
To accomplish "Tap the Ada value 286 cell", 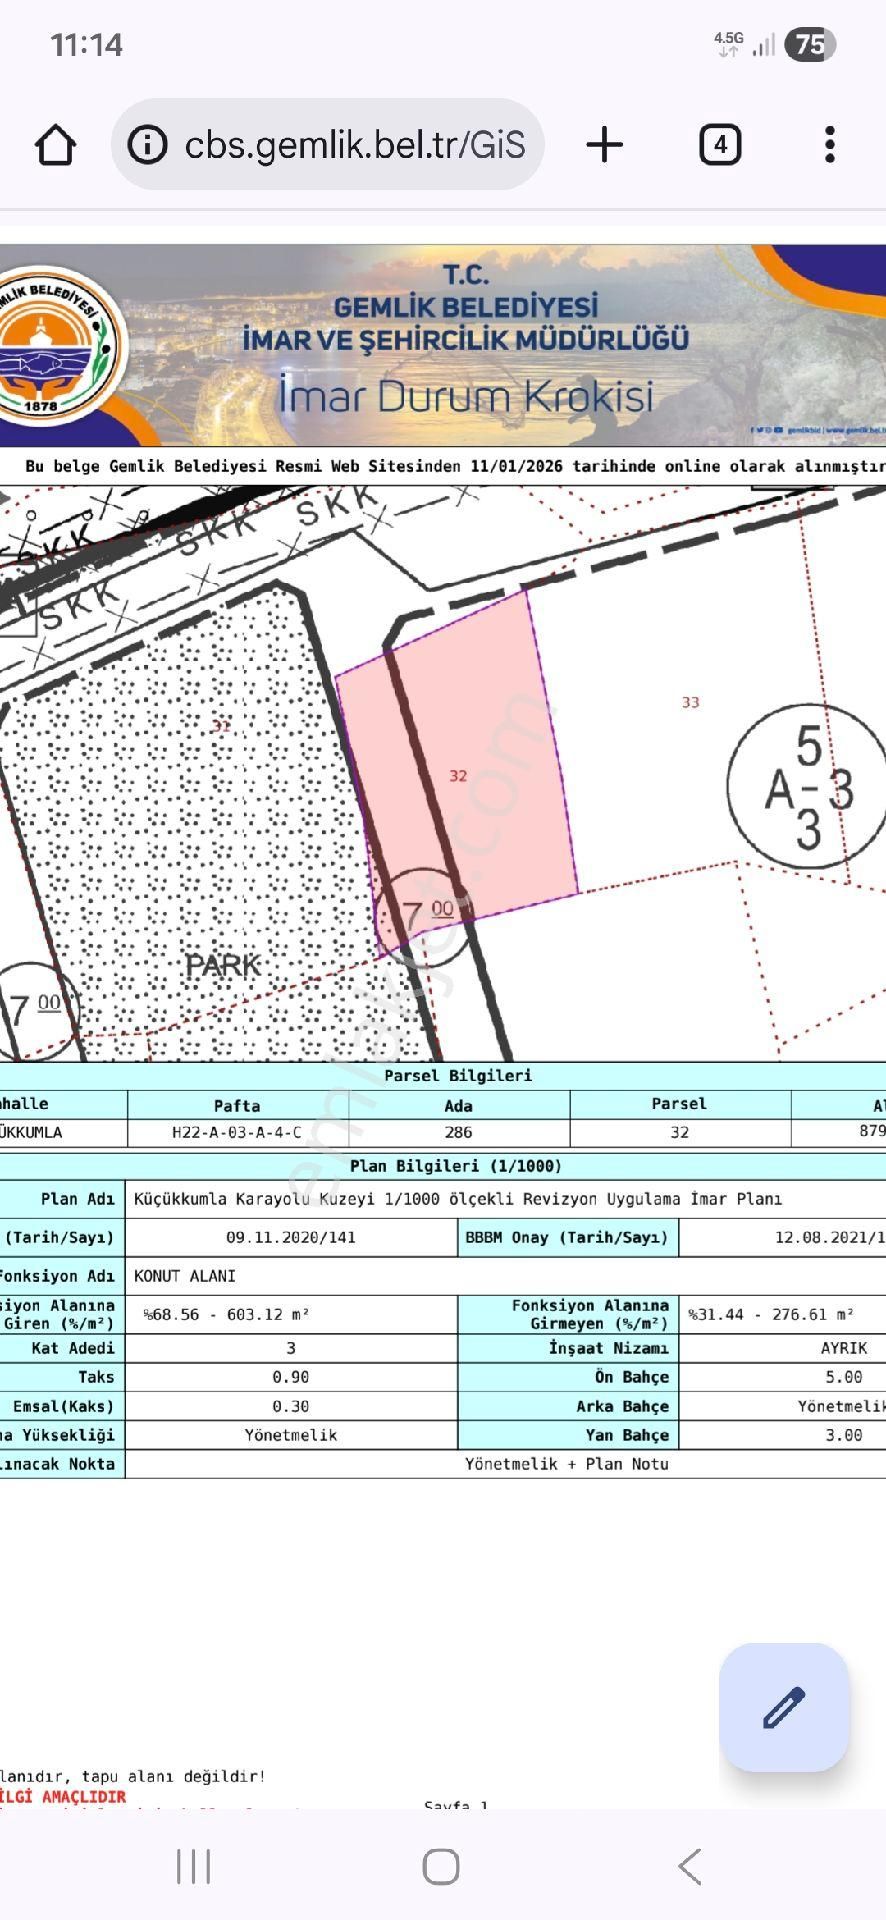I will (x=458, y=1132).
